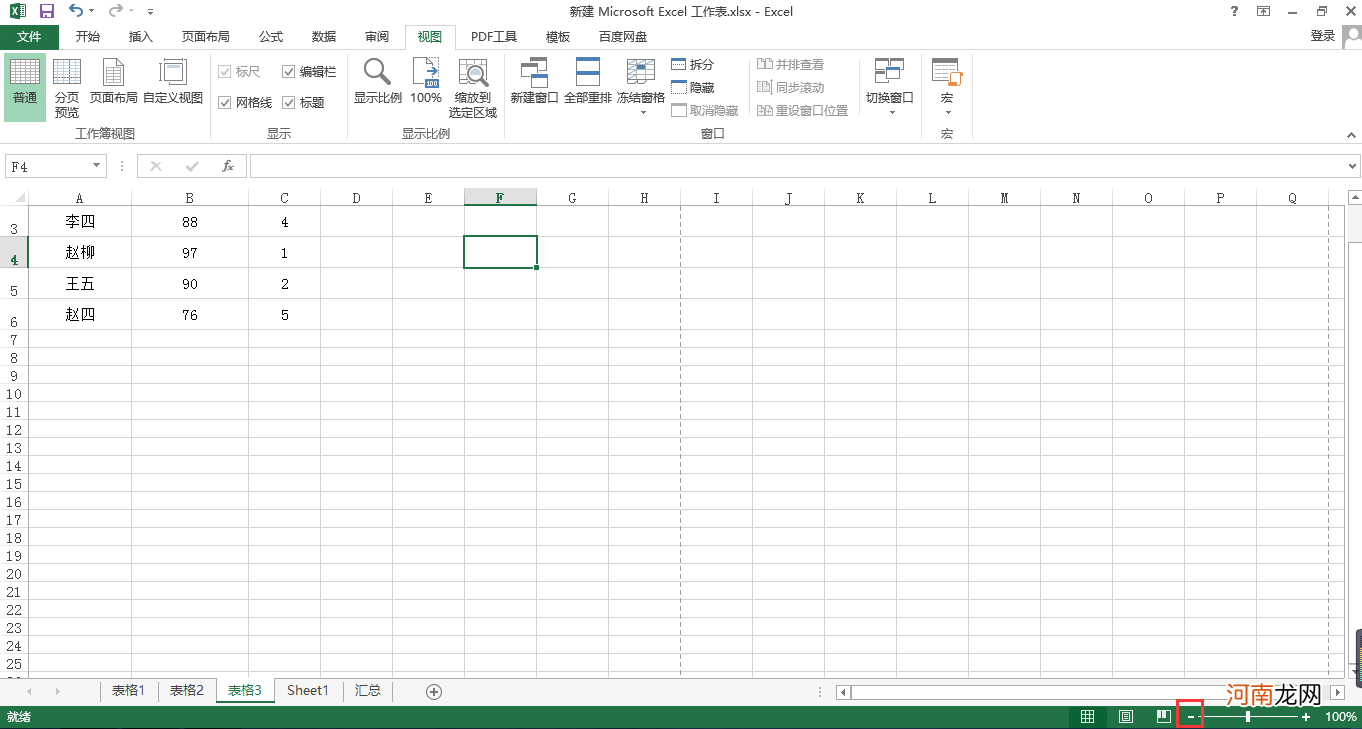The height and width of the screenshot is (729, 1362).
Task: Switch to the Home (开始) tab
Action: [x=87, y=37]
